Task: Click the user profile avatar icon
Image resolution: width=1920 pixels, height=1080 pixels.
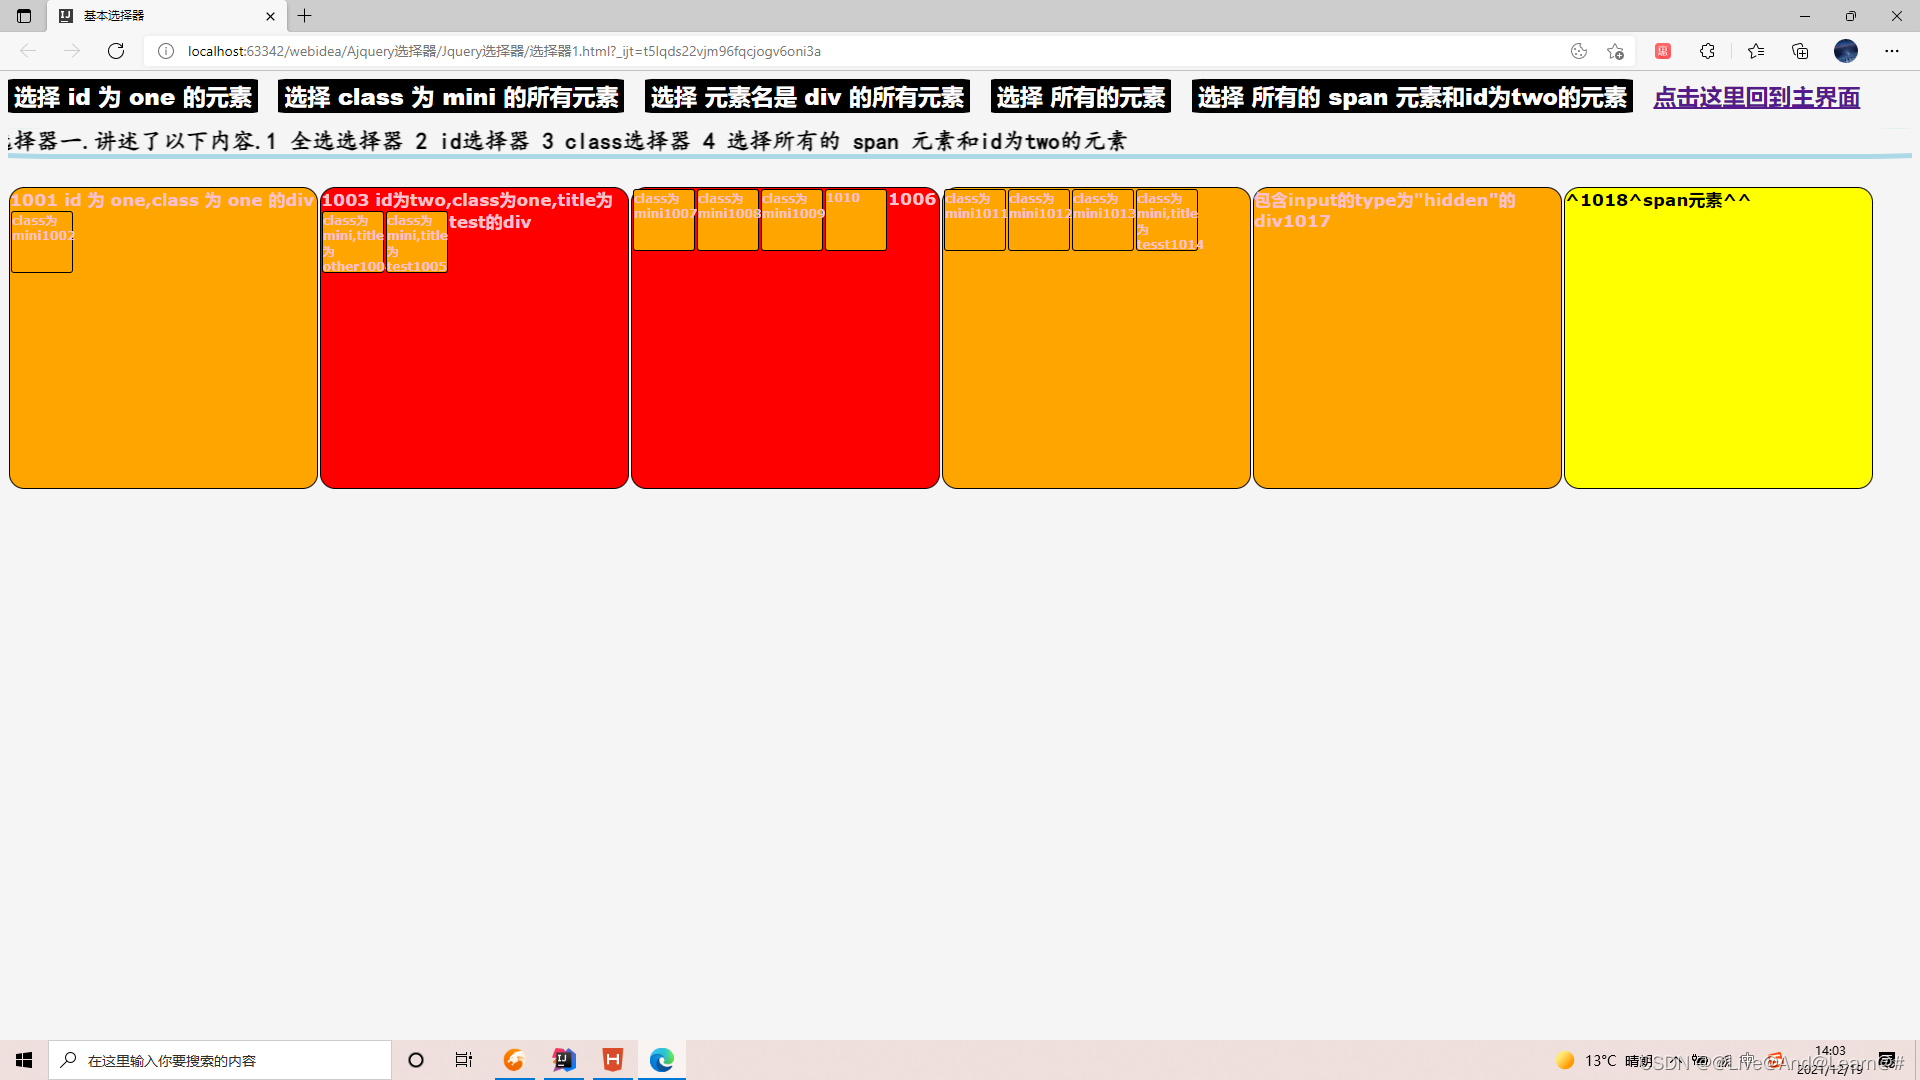Action: tap(1846, 51)
